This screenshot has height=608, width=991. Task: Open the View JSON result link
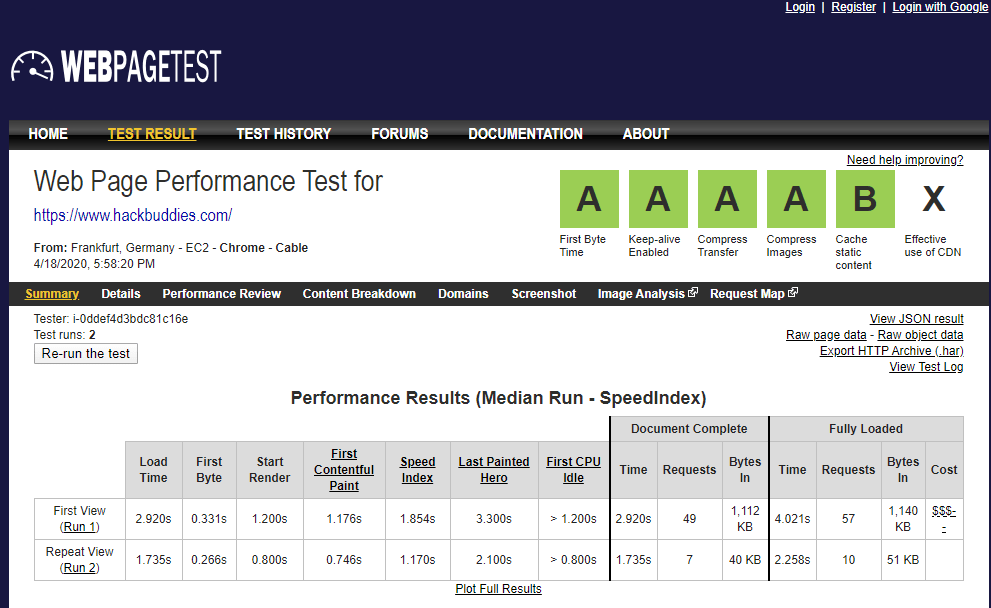click(x=916, y=319)
